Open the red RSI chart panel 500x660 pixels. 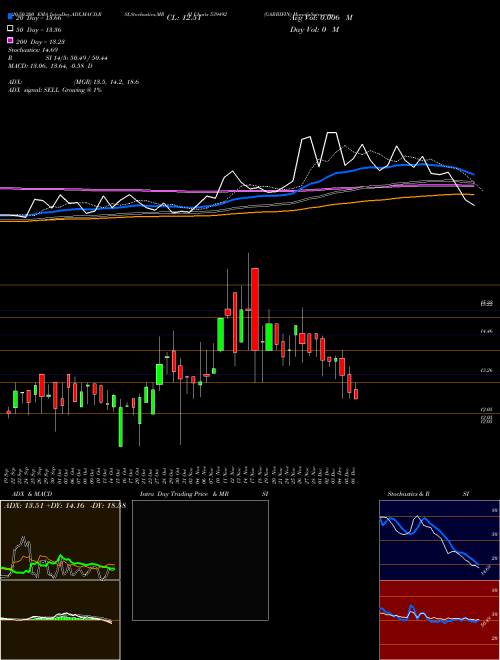pyautogui.click(x=439, y=620)
